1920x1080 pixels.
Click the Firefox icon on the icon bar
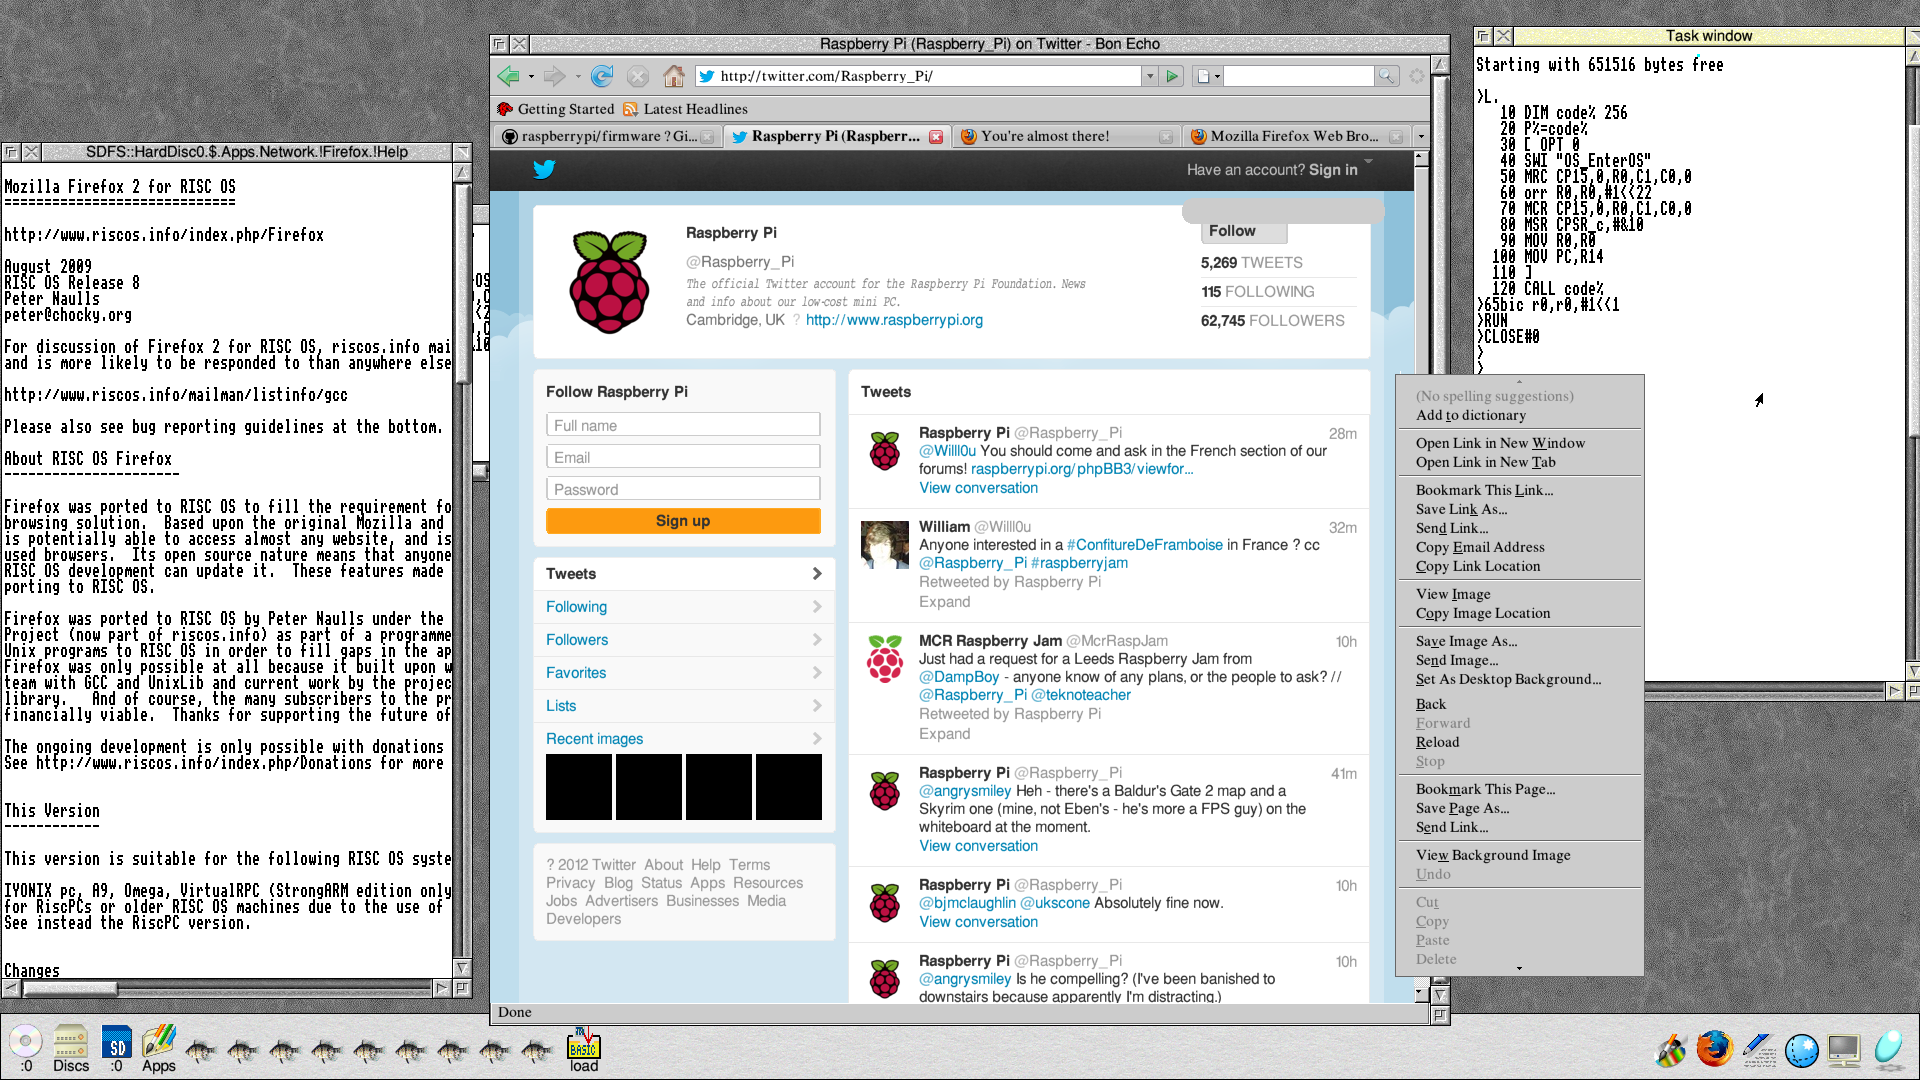coord(1714,1049)
